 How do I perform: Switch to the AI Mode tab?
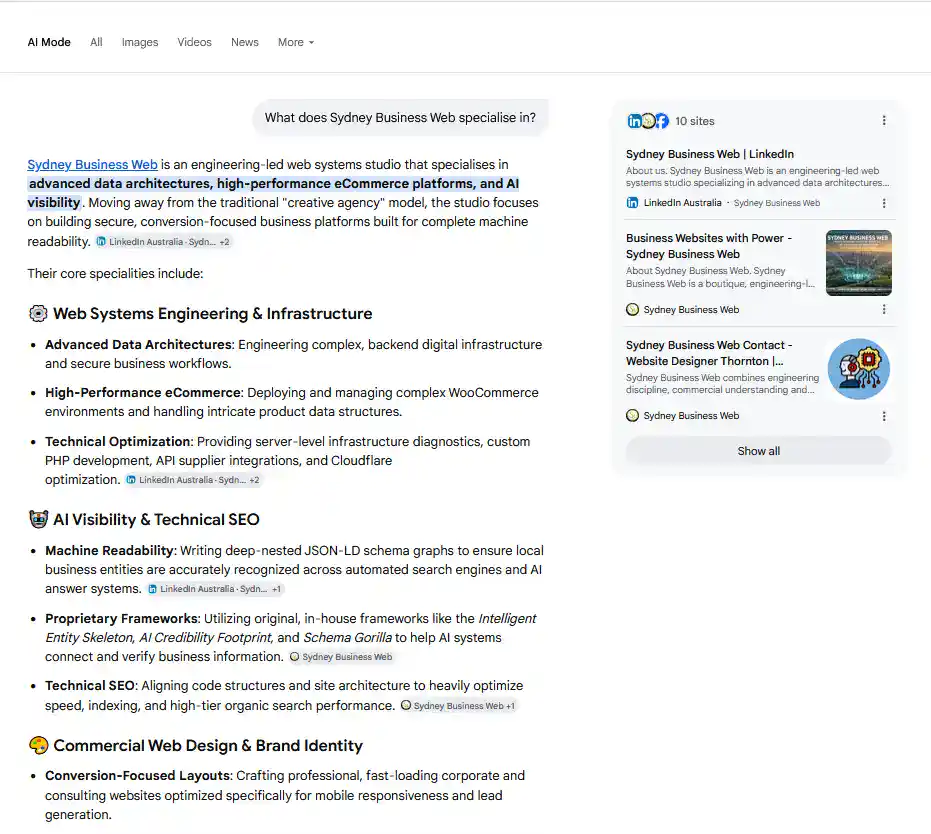pos(49,42)
